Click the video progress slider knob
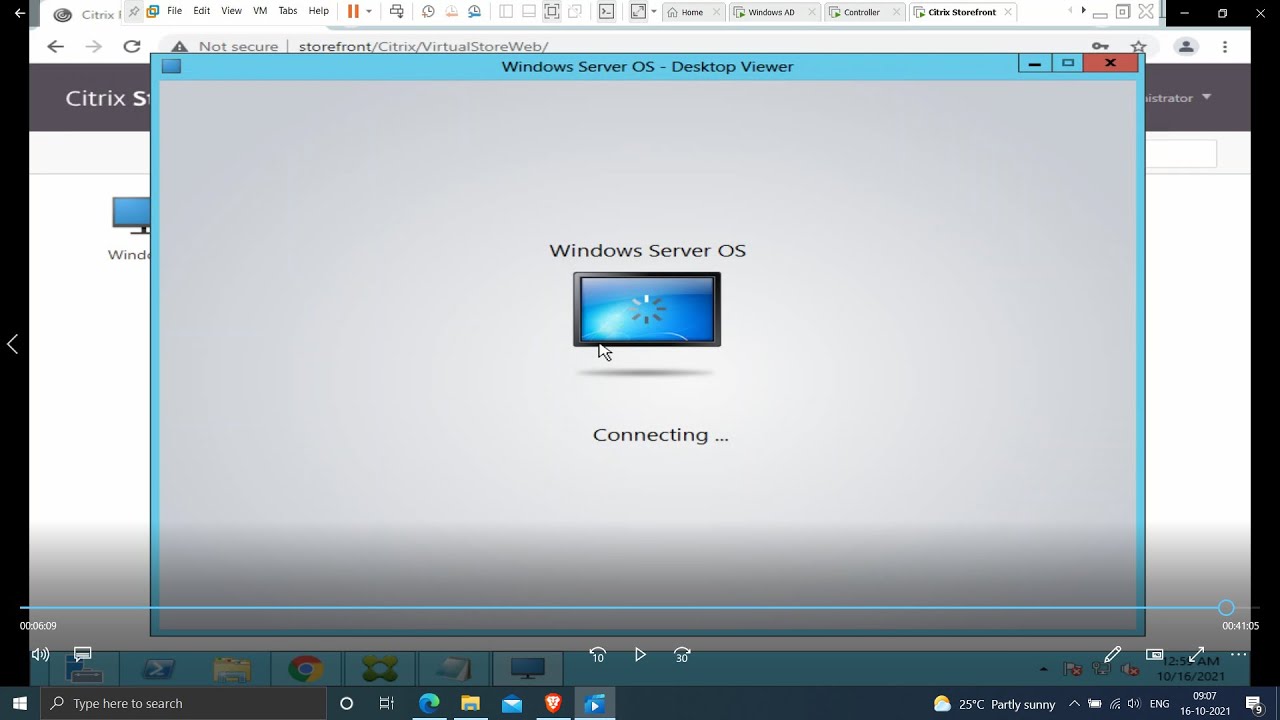 [x=1226, y=608]
